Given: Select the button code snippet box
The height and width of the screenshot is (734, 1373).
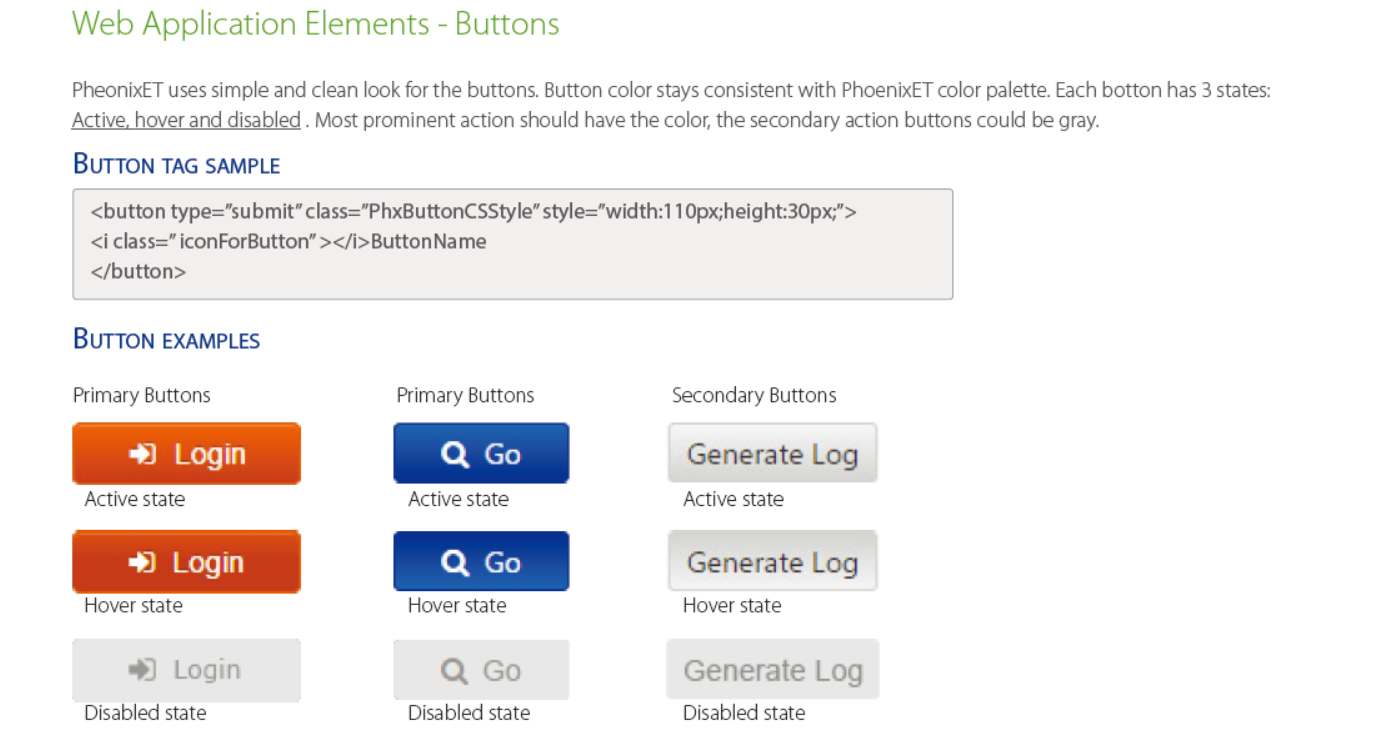Looking at the screenshot, I should pos(512,242).
